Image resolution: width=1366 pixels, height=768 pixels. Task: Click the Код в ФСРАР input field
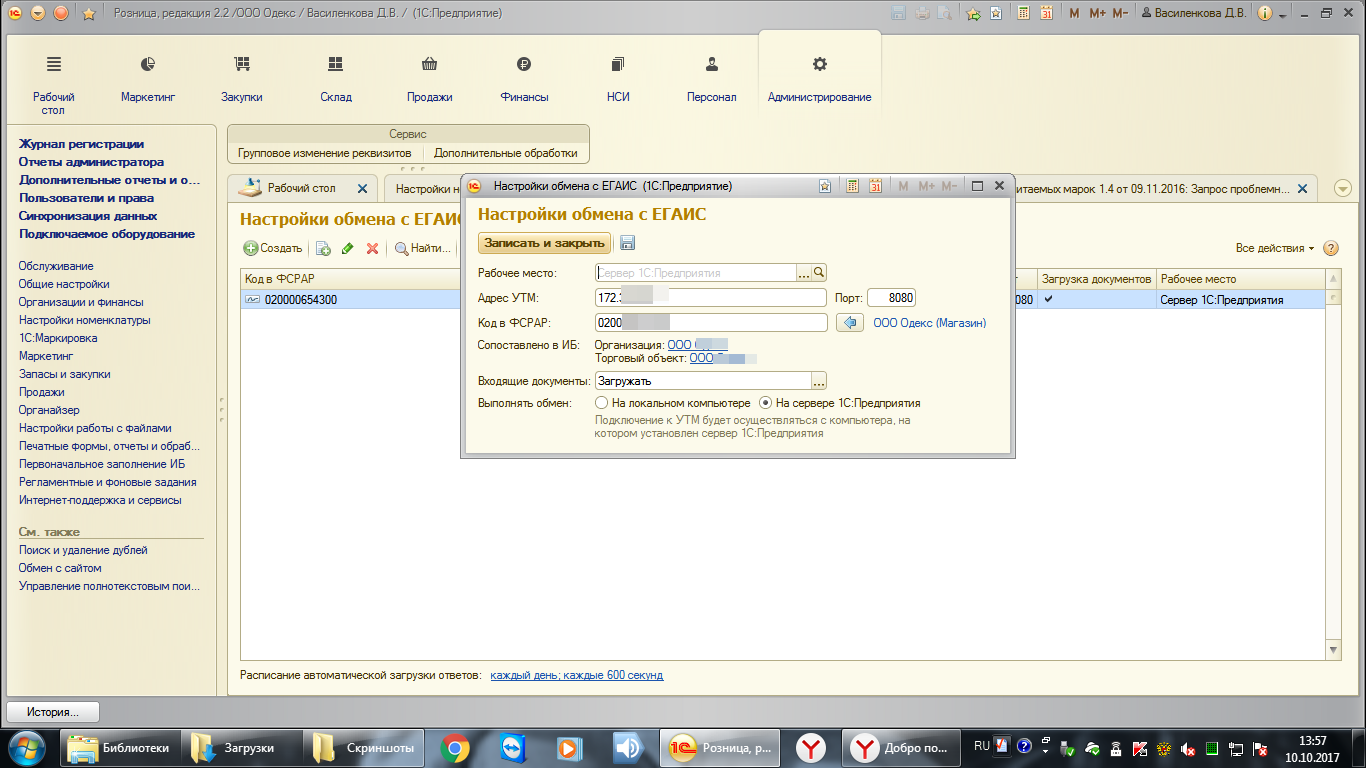click(x=711, y=322)
